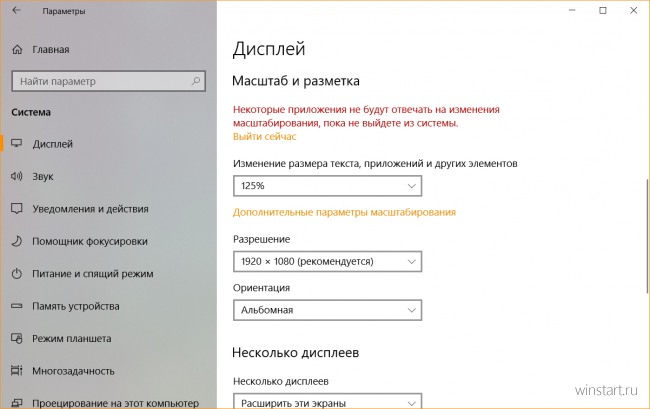Click the Sound speaker icon
This screenshot has width=650, height=409.
[x=17, y=176]
